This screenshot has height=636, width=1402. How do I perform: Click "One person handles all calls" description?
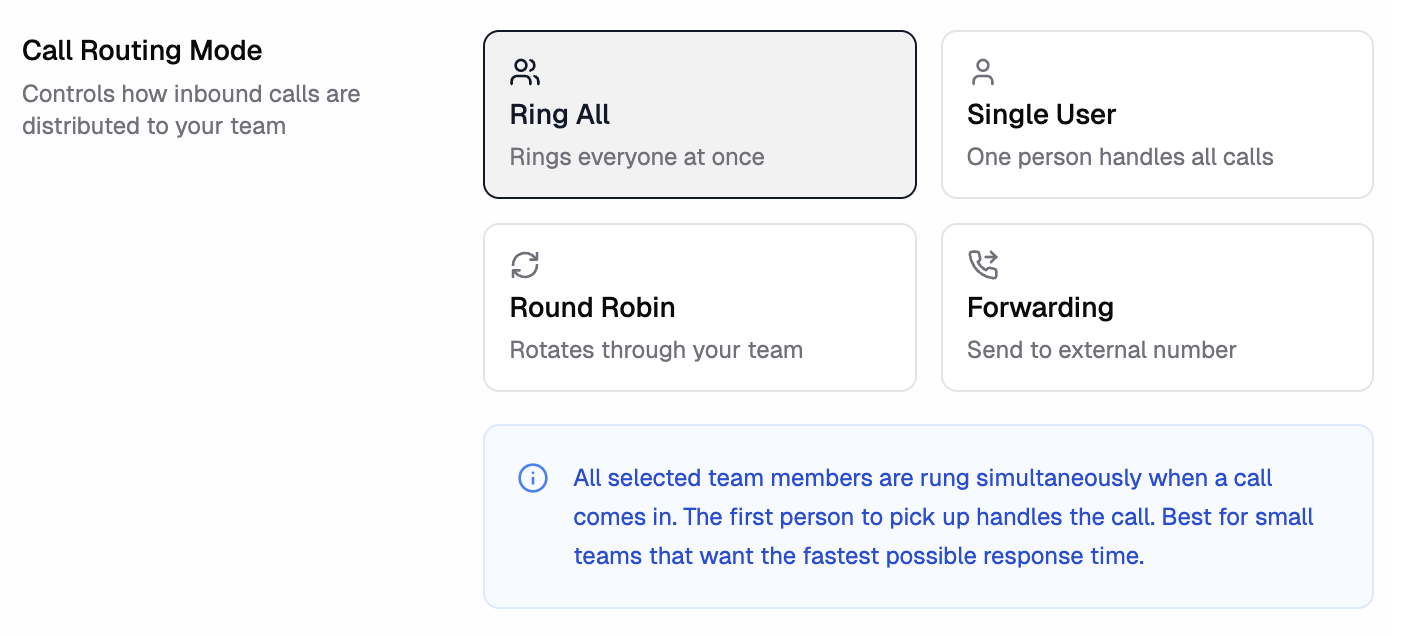click(1120, 157)
